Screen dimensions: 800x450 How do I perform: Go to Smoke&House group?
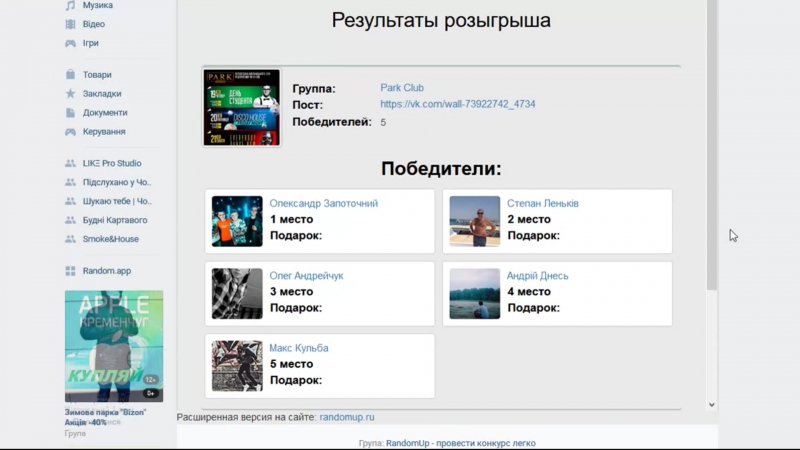click(x=110, y=239)
